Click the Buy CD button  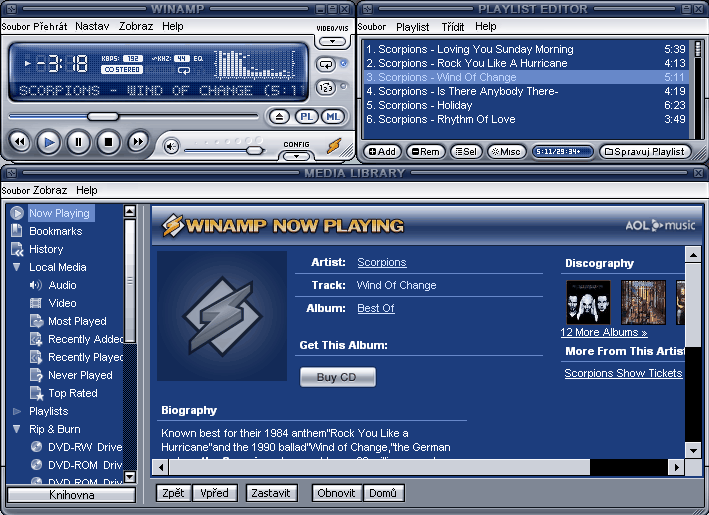pos(337,377)
